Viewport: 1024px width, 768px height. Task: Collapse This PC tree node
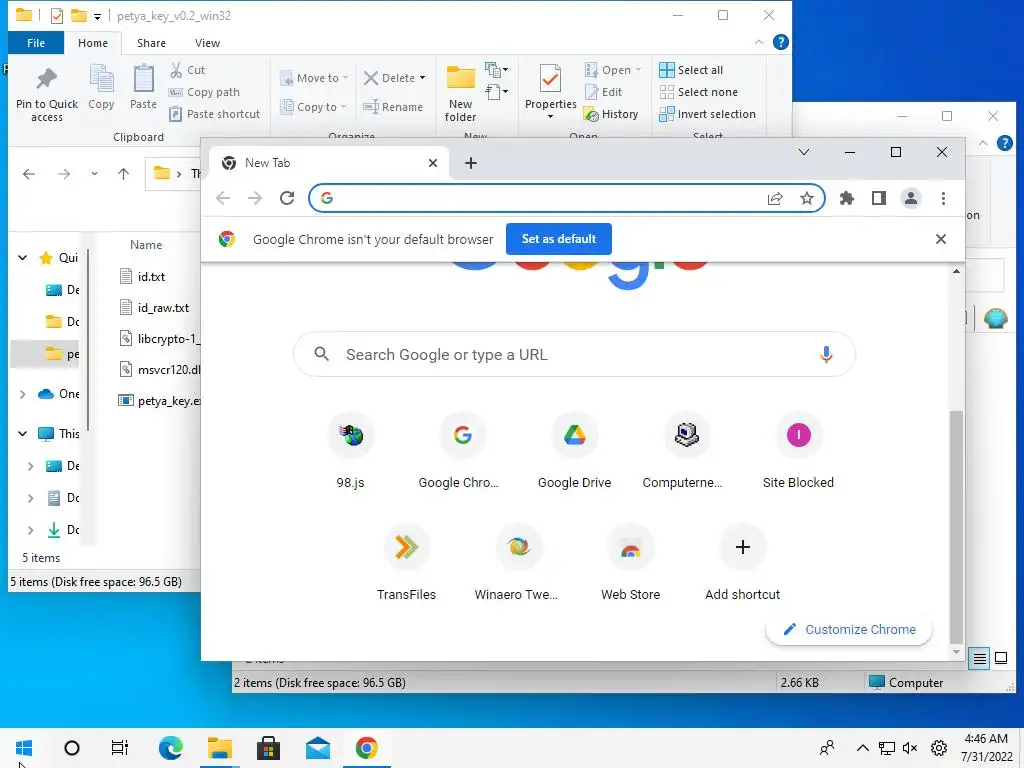coord(22,434)
